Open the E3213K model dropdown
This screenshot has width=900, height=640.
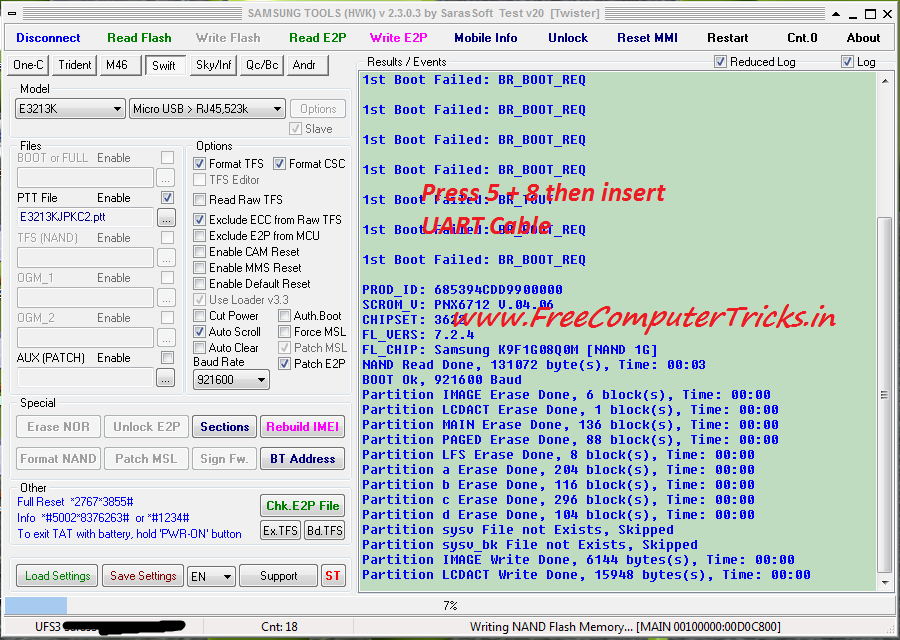tap(70, 108)
